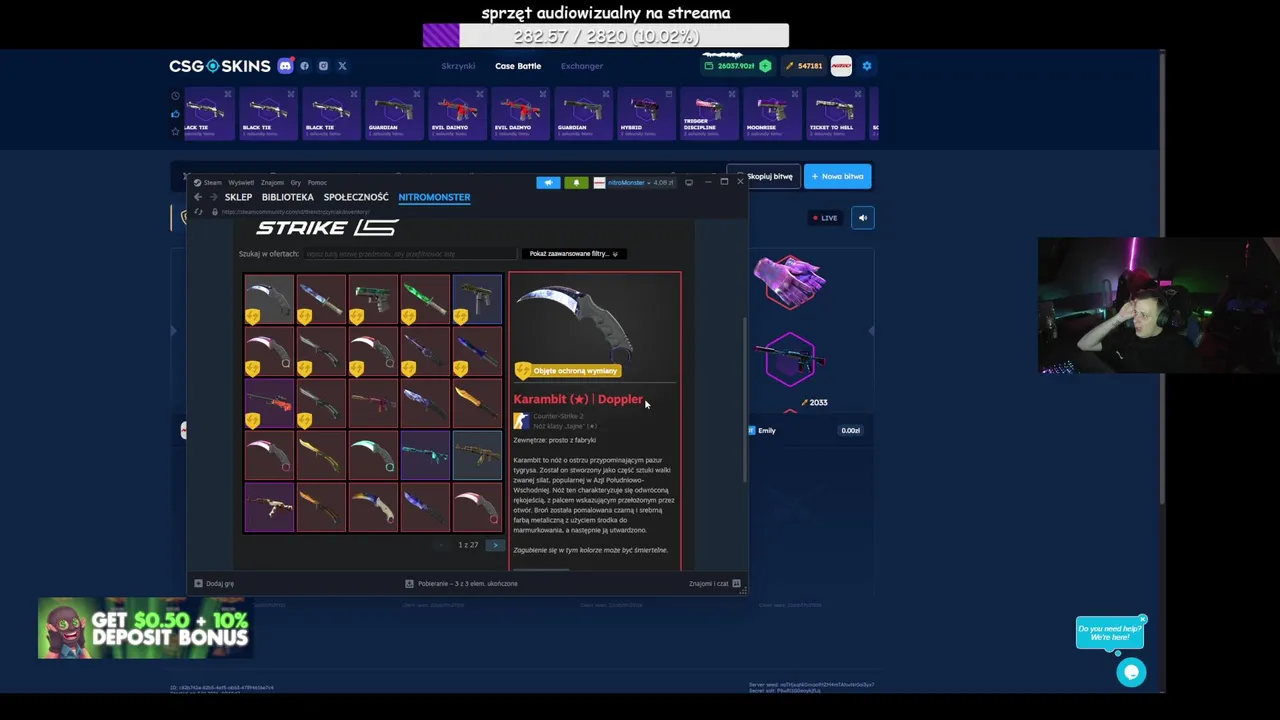Open the Instagram icon in site header
Image resolution: width=1280 pixels, height=720 pixels.
point(323,66)
